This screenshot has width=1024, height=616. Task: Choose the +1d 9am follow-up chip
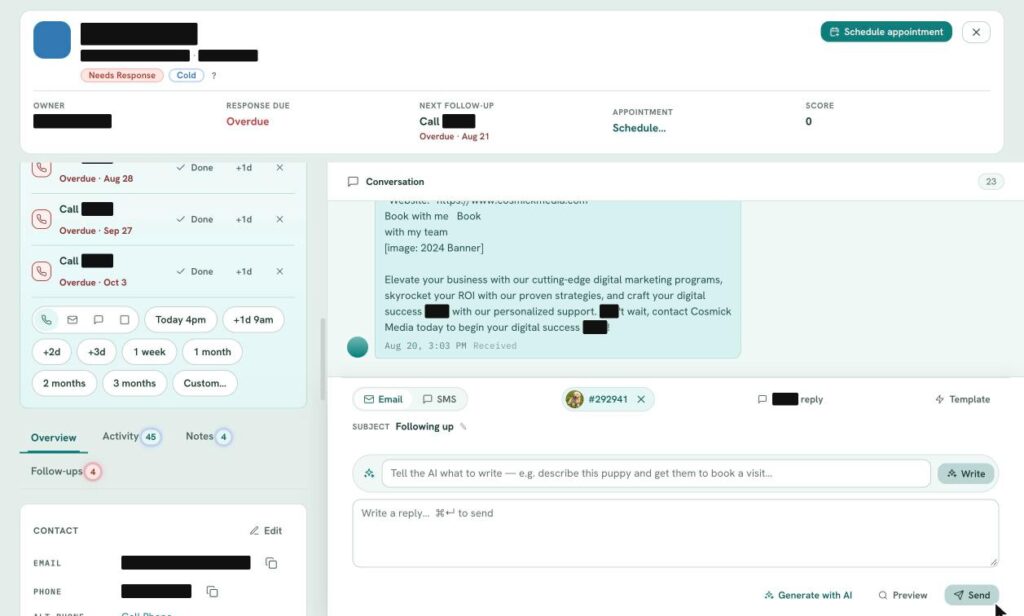pyautogui.click(x=253, y=319)
